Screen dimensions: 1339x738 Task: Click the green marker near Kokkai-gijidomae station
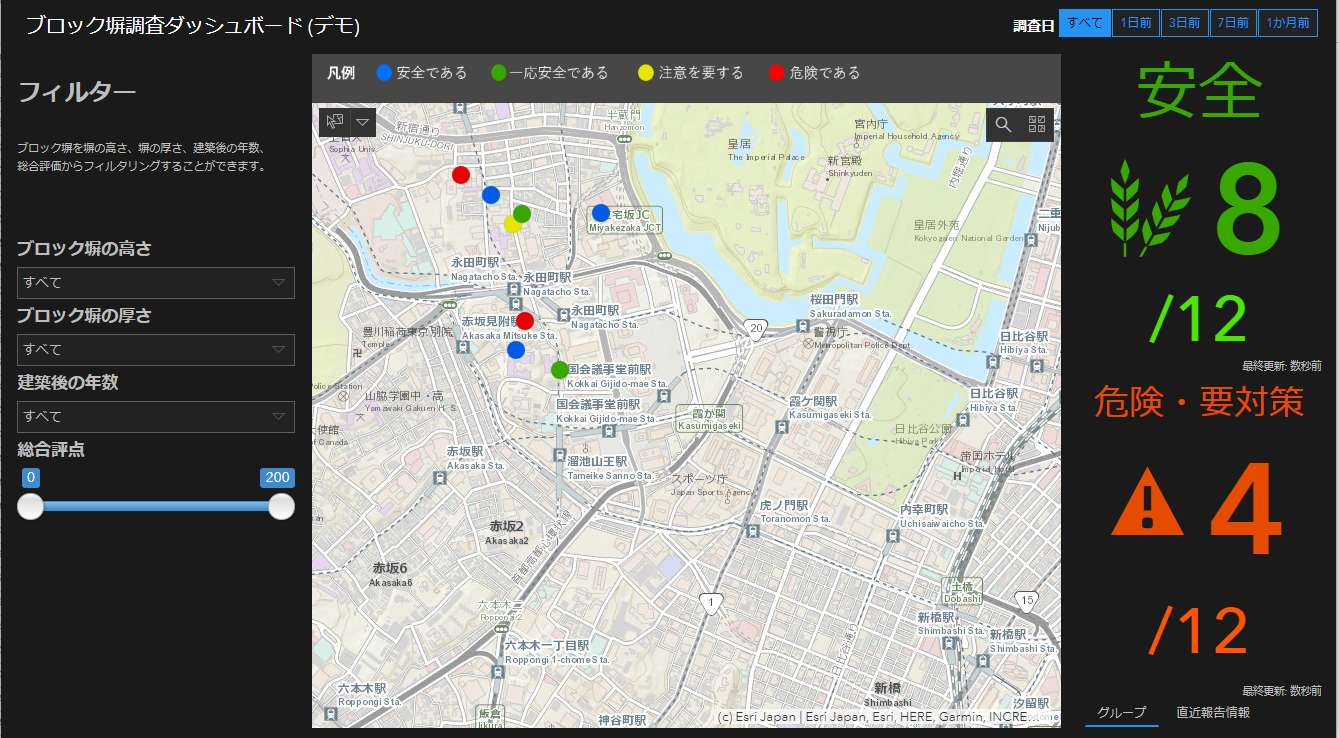tap(559, 370)
